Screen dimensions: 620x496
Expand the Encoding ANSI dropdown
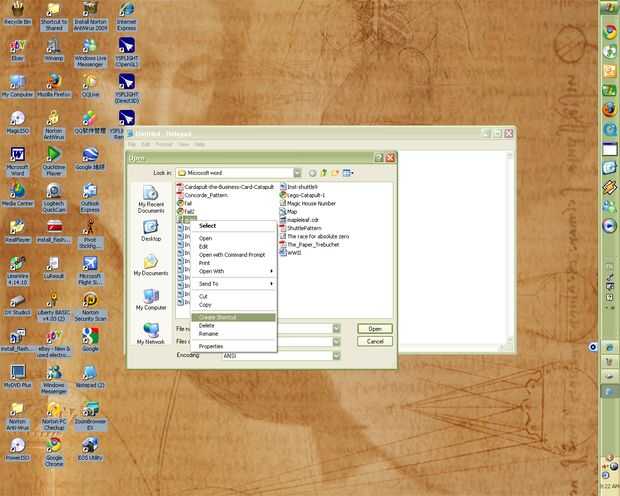click(x=336, y=356)
